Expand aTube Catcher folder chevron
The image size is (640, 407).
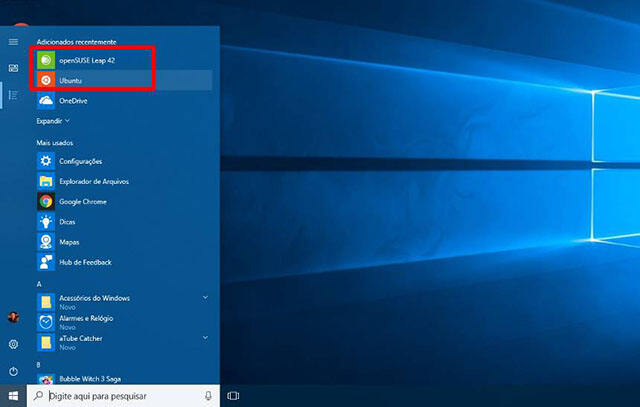[205, 338]
